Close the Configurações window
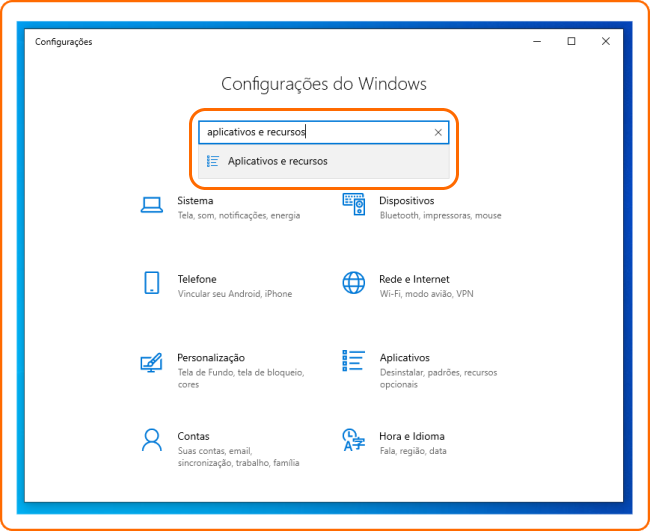Viewport: 650px width, 531px height. coord(606,41)
